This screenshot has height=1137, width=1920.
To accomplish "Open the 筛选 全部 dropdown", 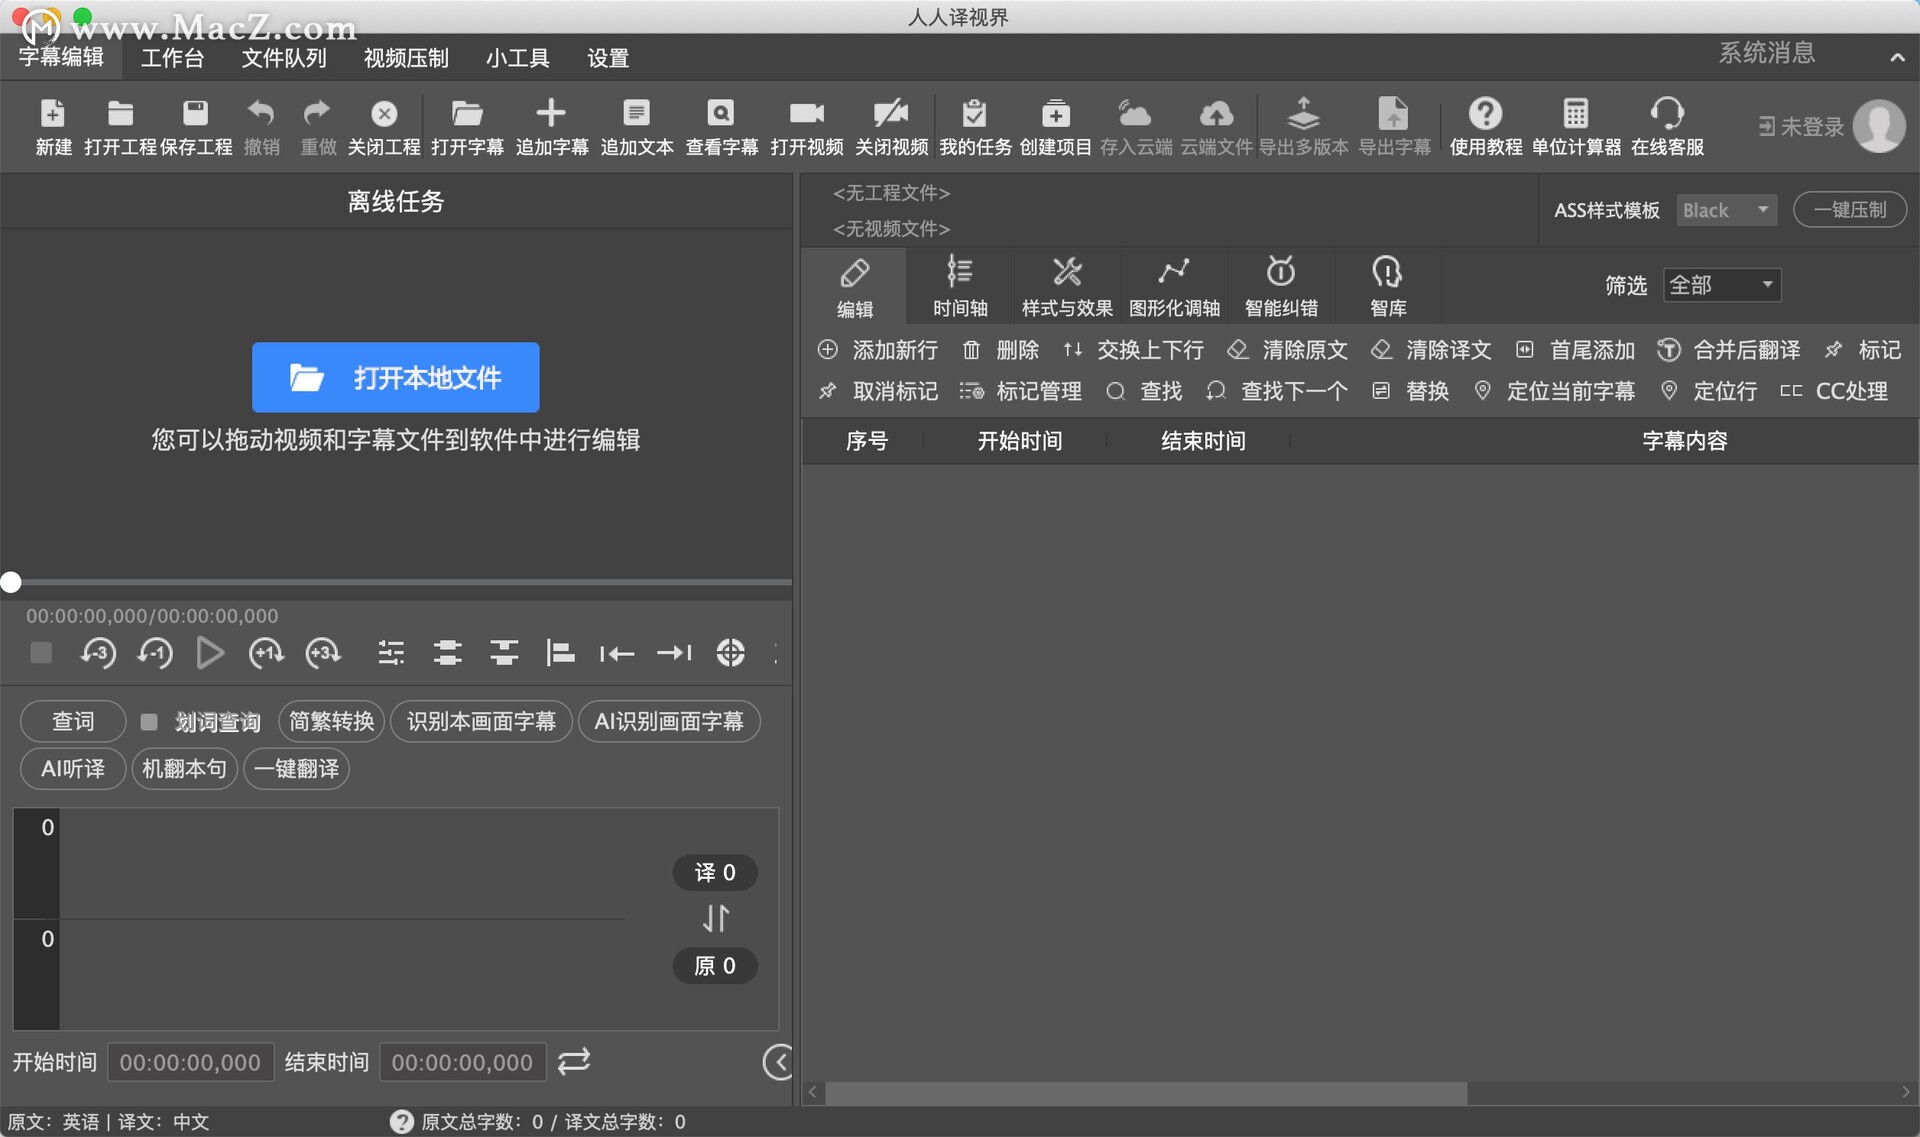I will [1722, 285].
